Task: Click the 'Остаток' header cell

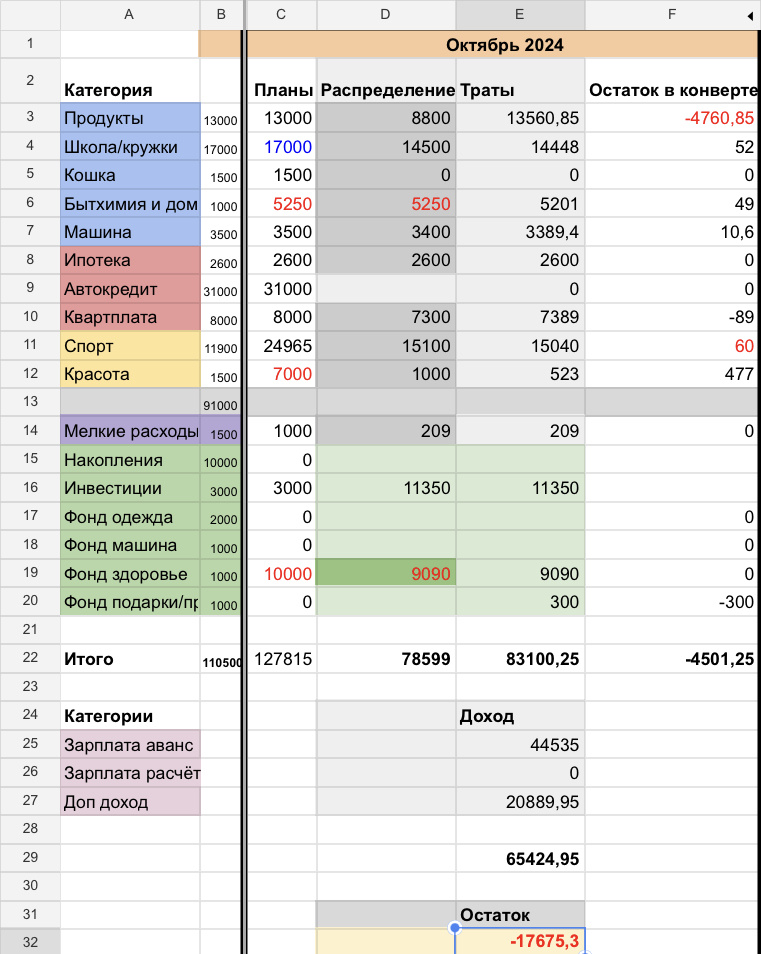Action: pyautogui.click(x=520, y=914)
